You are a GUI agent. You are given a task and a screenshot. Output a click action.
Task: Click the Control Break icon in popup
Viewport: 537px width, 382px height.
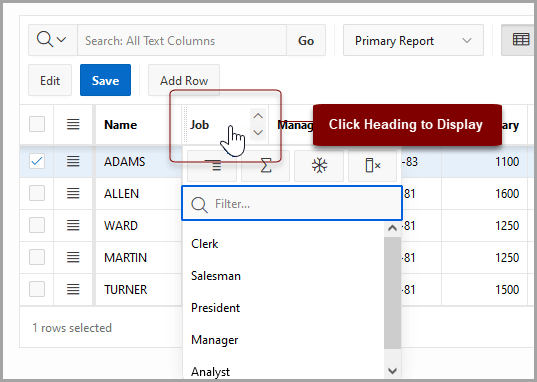click(x=212, y=166)
